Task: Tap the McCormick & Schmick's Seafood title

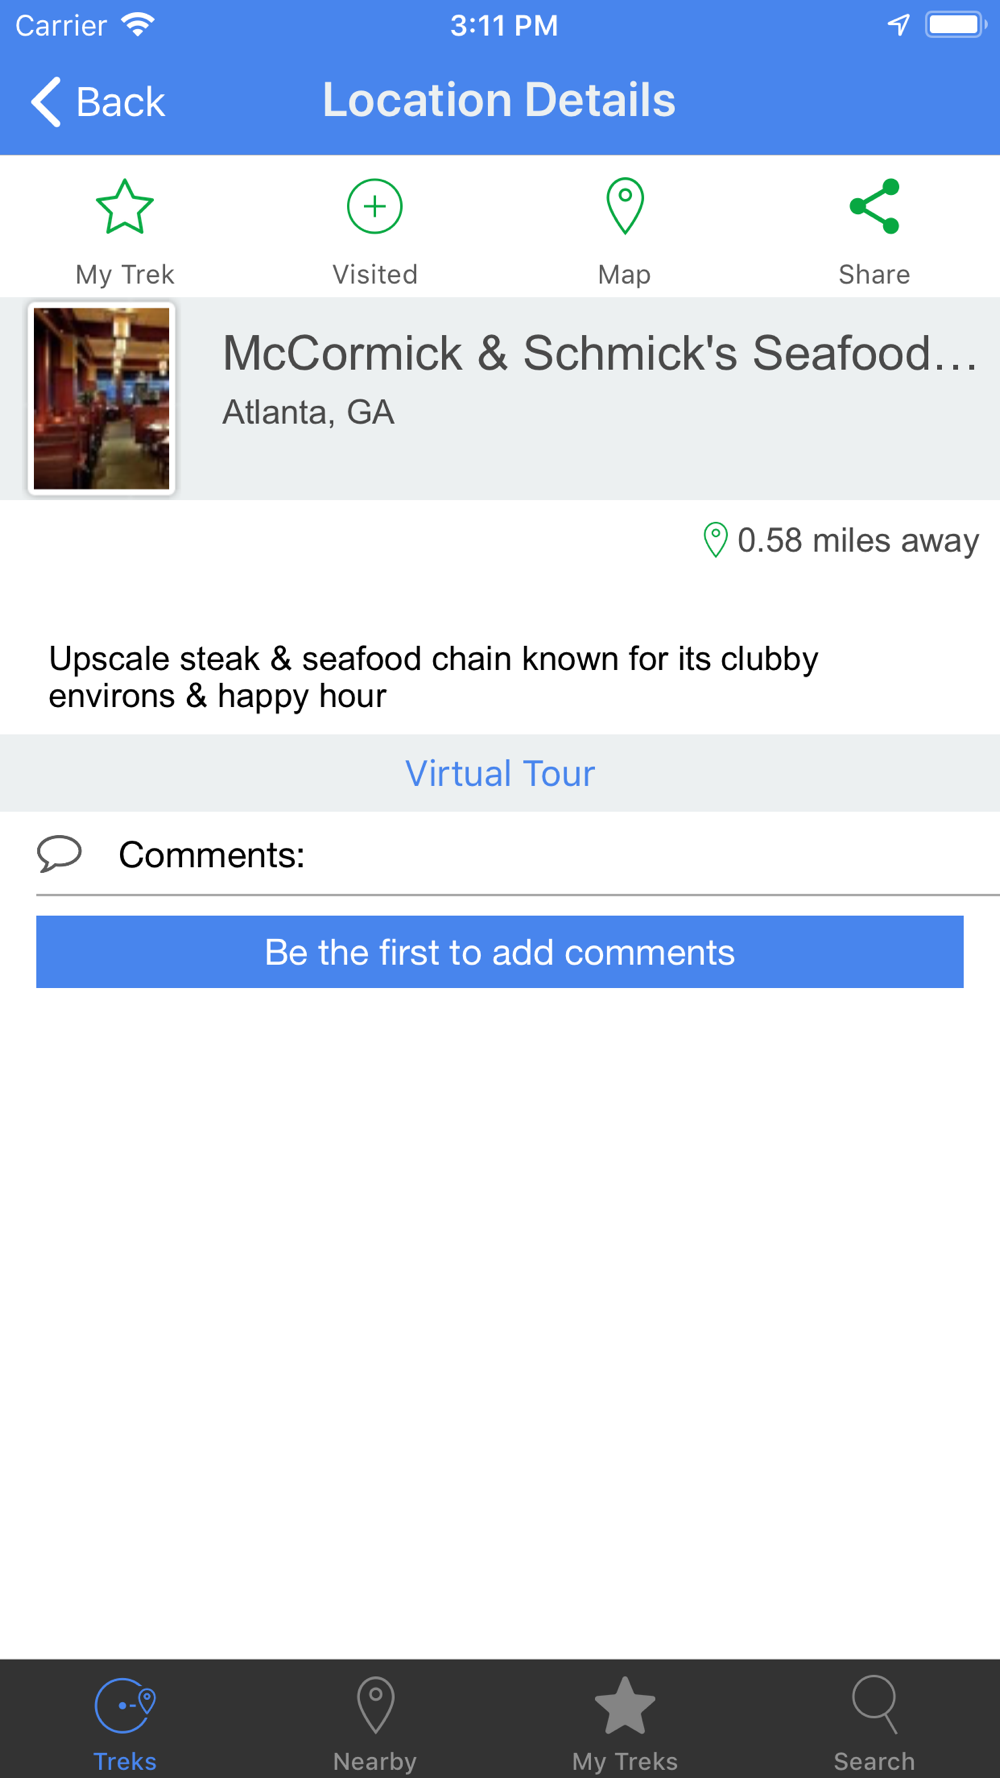Action: 600,353
